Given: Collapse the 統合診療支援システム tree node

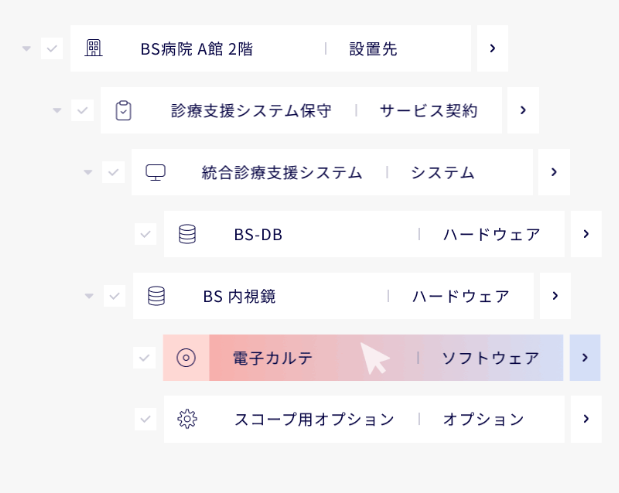Looking at the screenshot, I should coord(88,173).
